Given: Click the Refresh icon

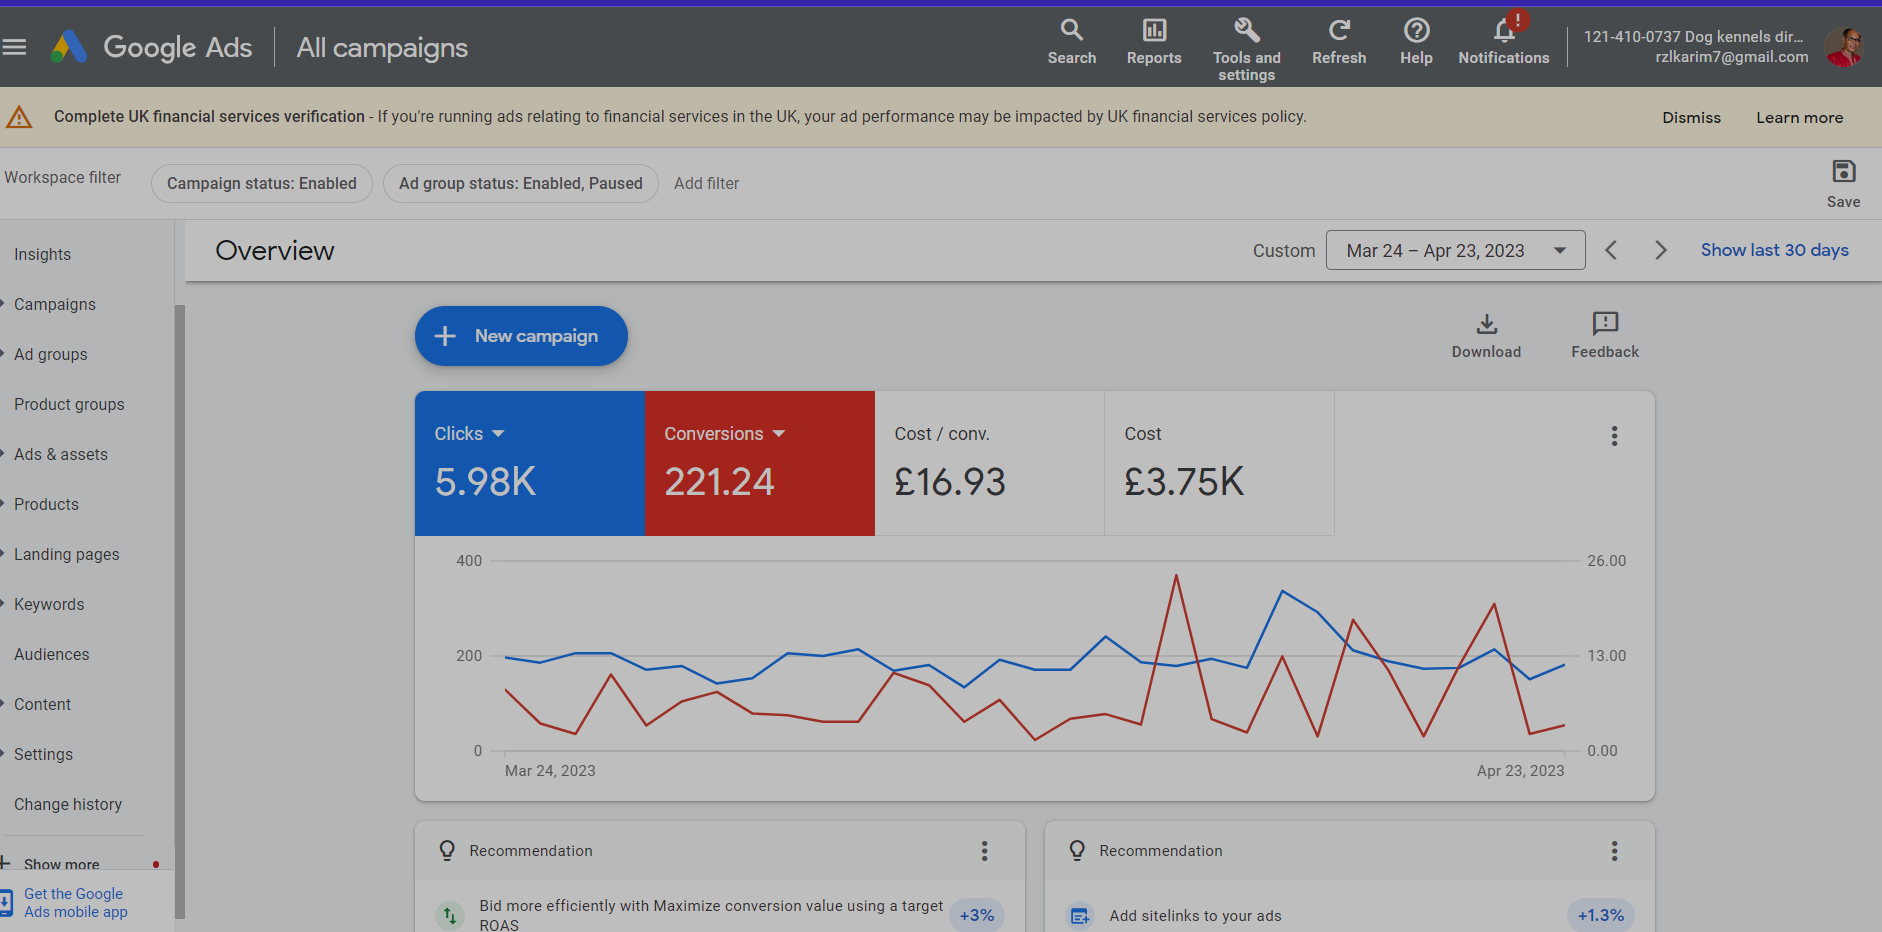Looking at the screenshot, I should click(1339, 31).
